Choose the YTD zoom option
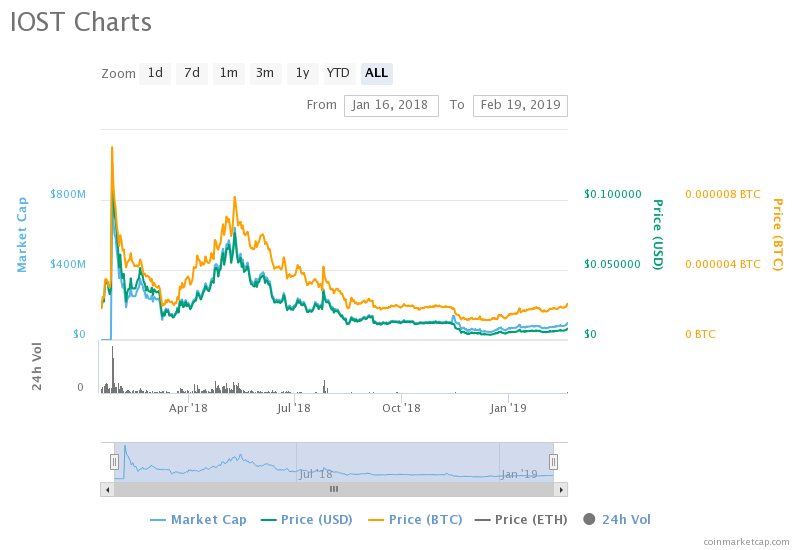The height and width of the screenshot is (550, 800). (338, 73)
